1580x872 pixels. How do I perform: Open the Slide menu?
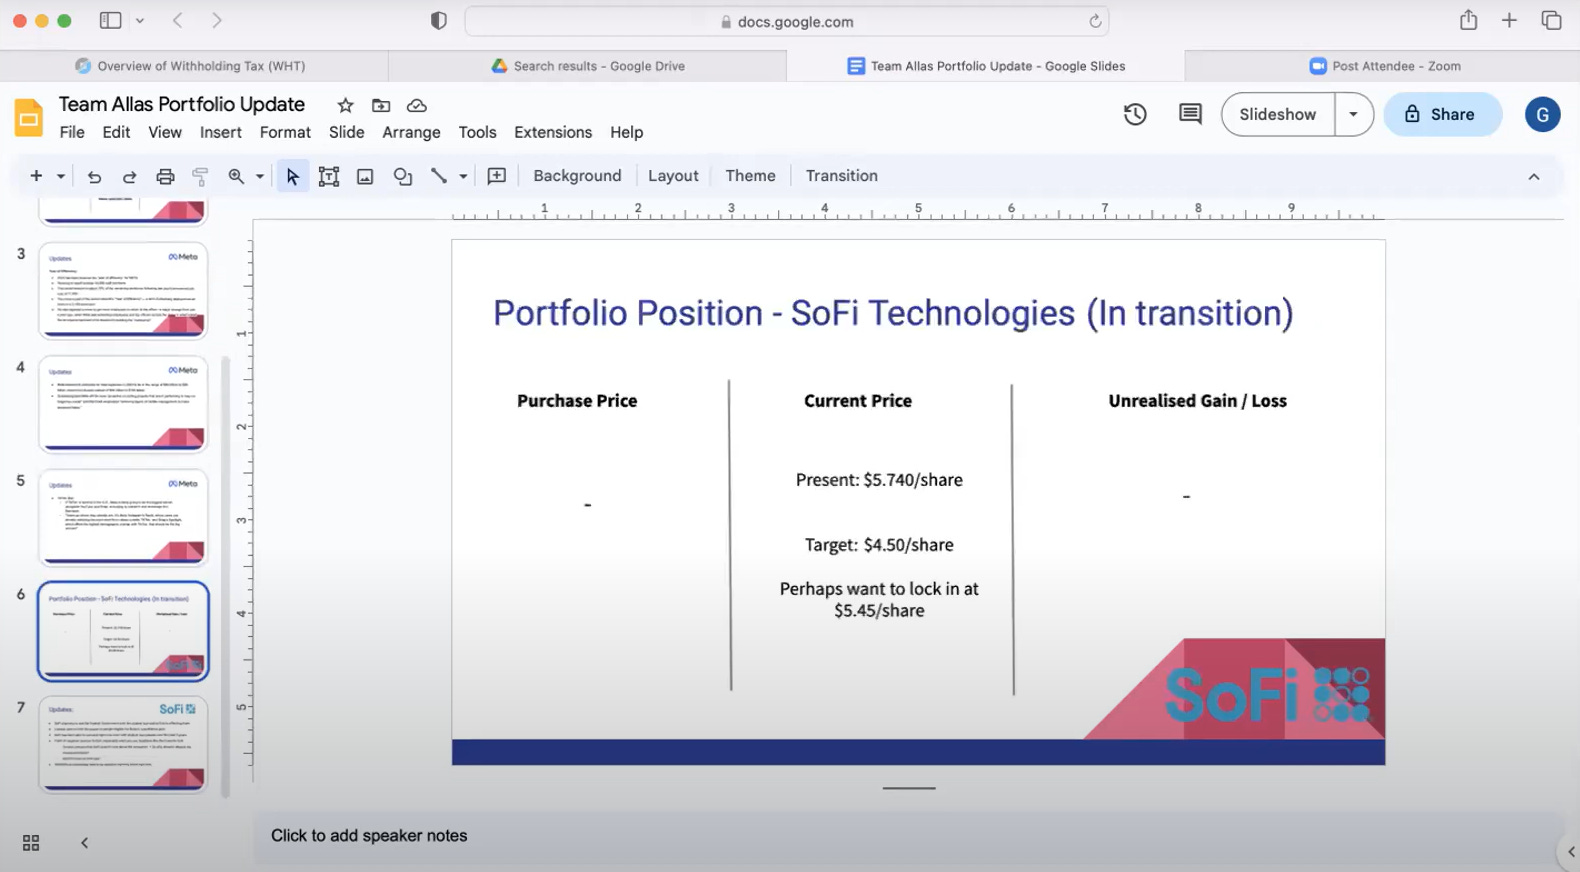click(x=346, y=132)
